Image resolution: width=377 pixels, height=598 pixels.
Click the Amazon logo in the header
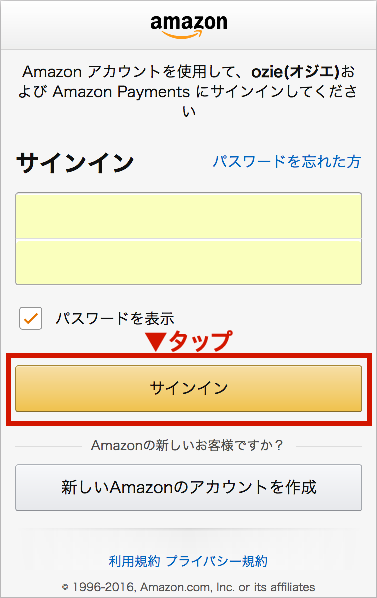tap(189, 26)
